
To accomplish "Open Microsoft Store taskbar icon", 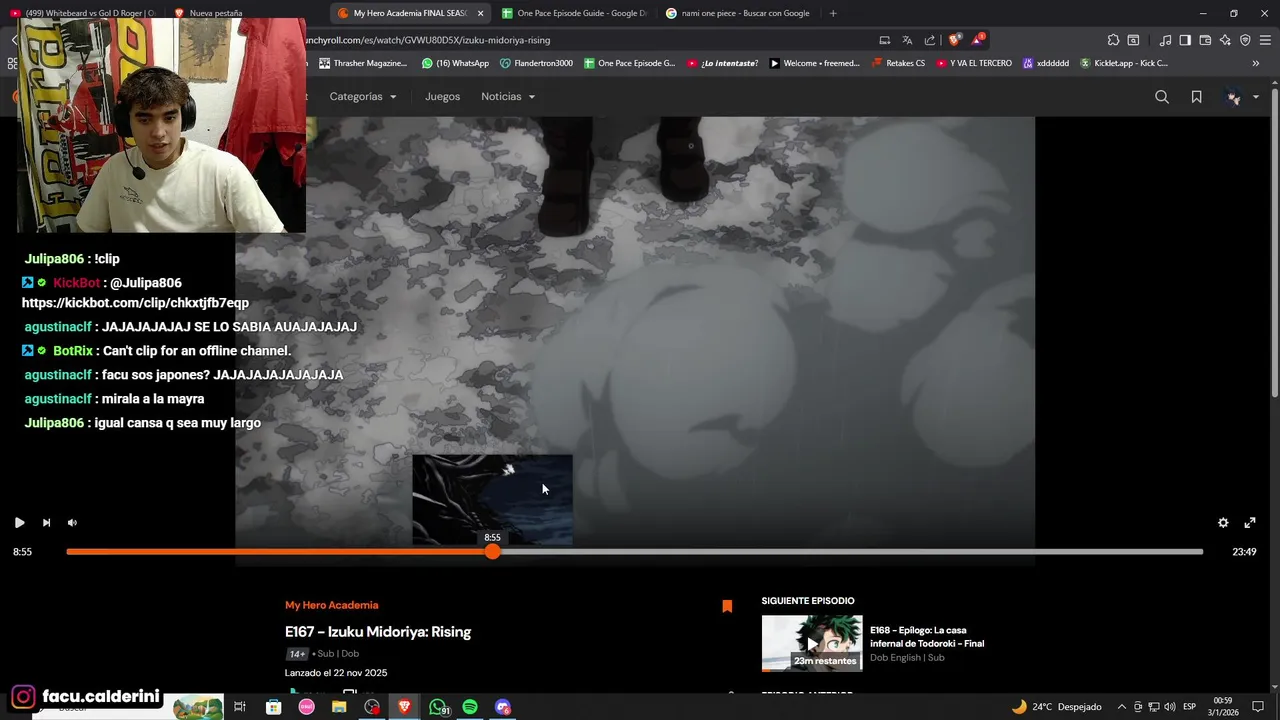I will click(x=273, y=707).
